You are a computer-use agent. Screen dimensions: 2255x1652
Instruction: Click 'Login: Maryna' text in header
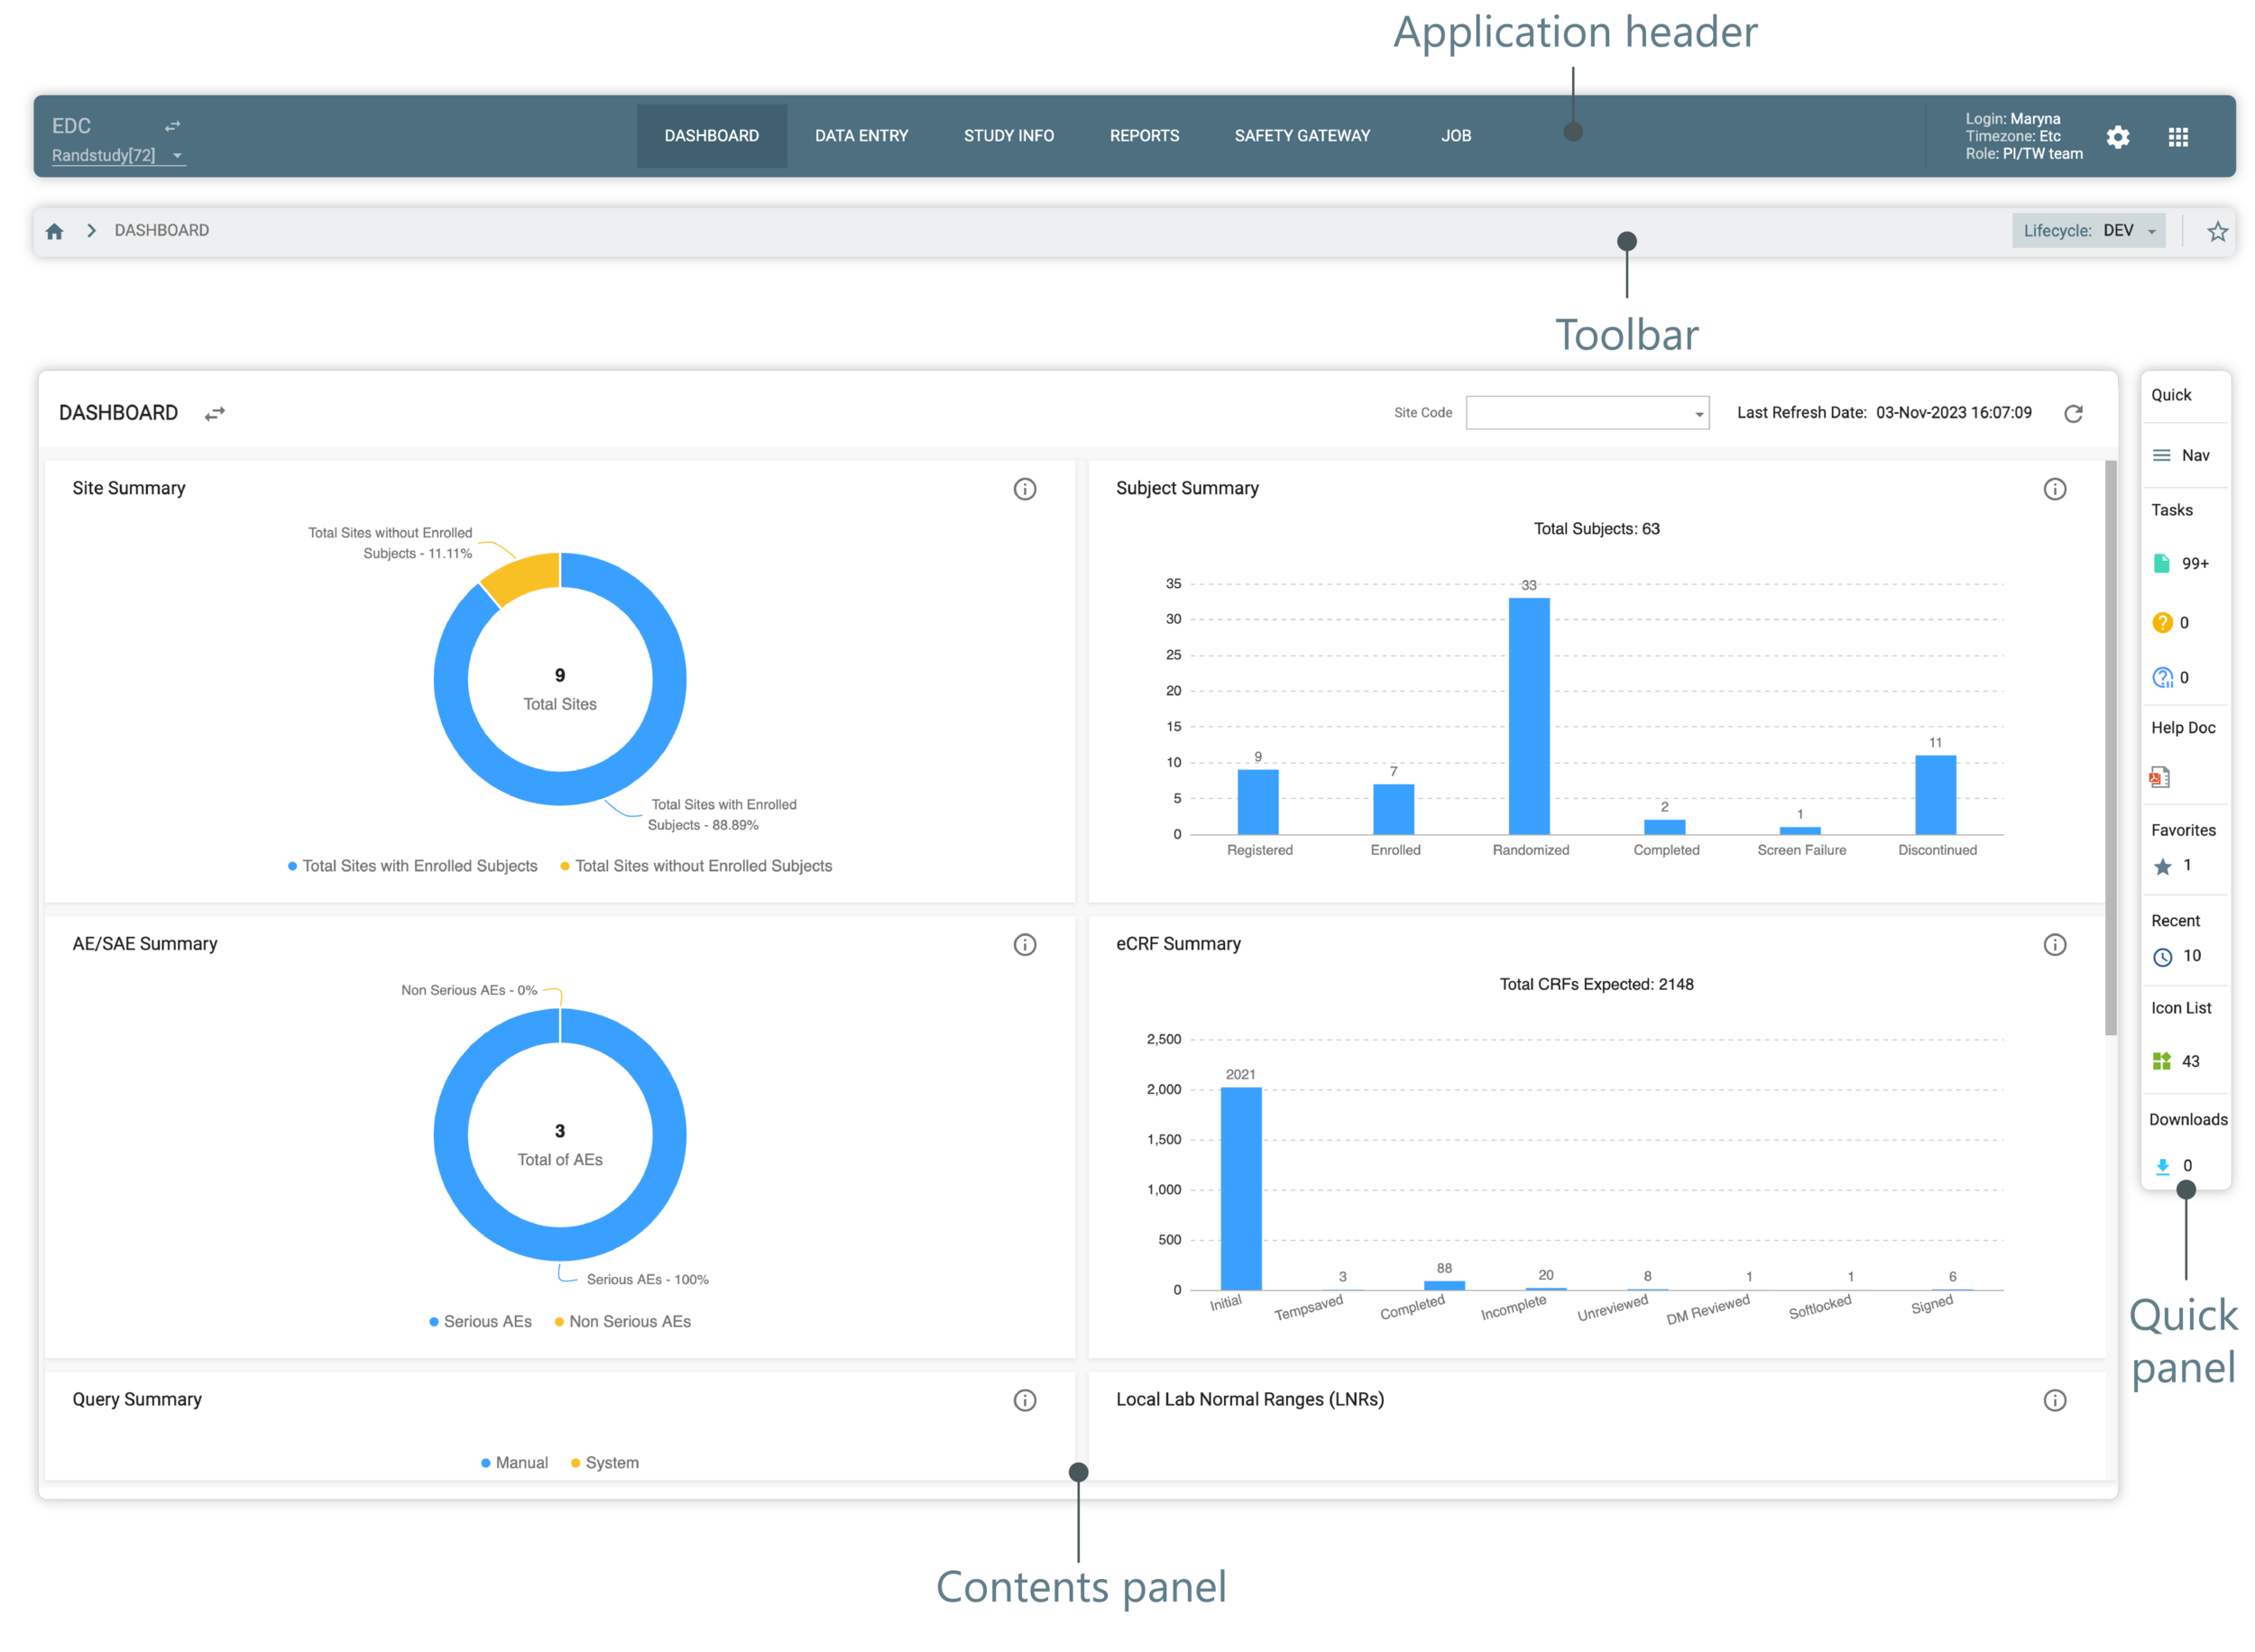tap(2012, 119)
